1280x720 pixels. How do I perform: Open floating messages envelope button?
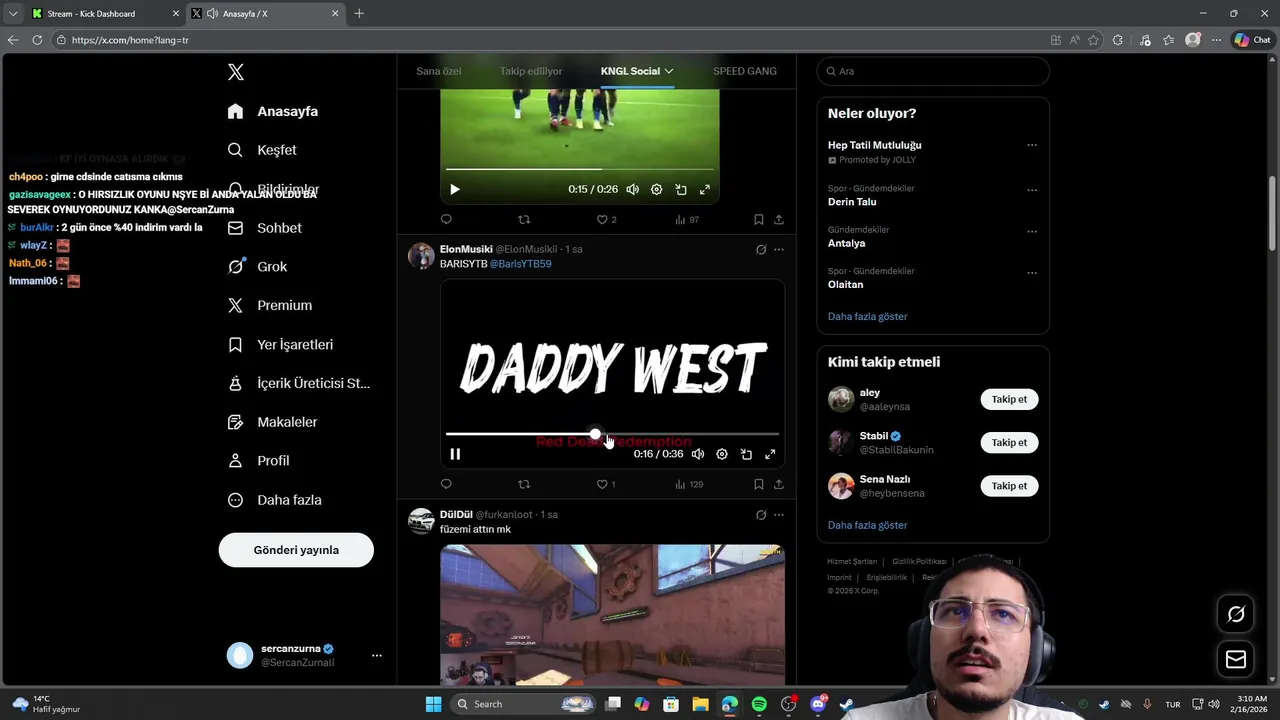(1236, 659)
